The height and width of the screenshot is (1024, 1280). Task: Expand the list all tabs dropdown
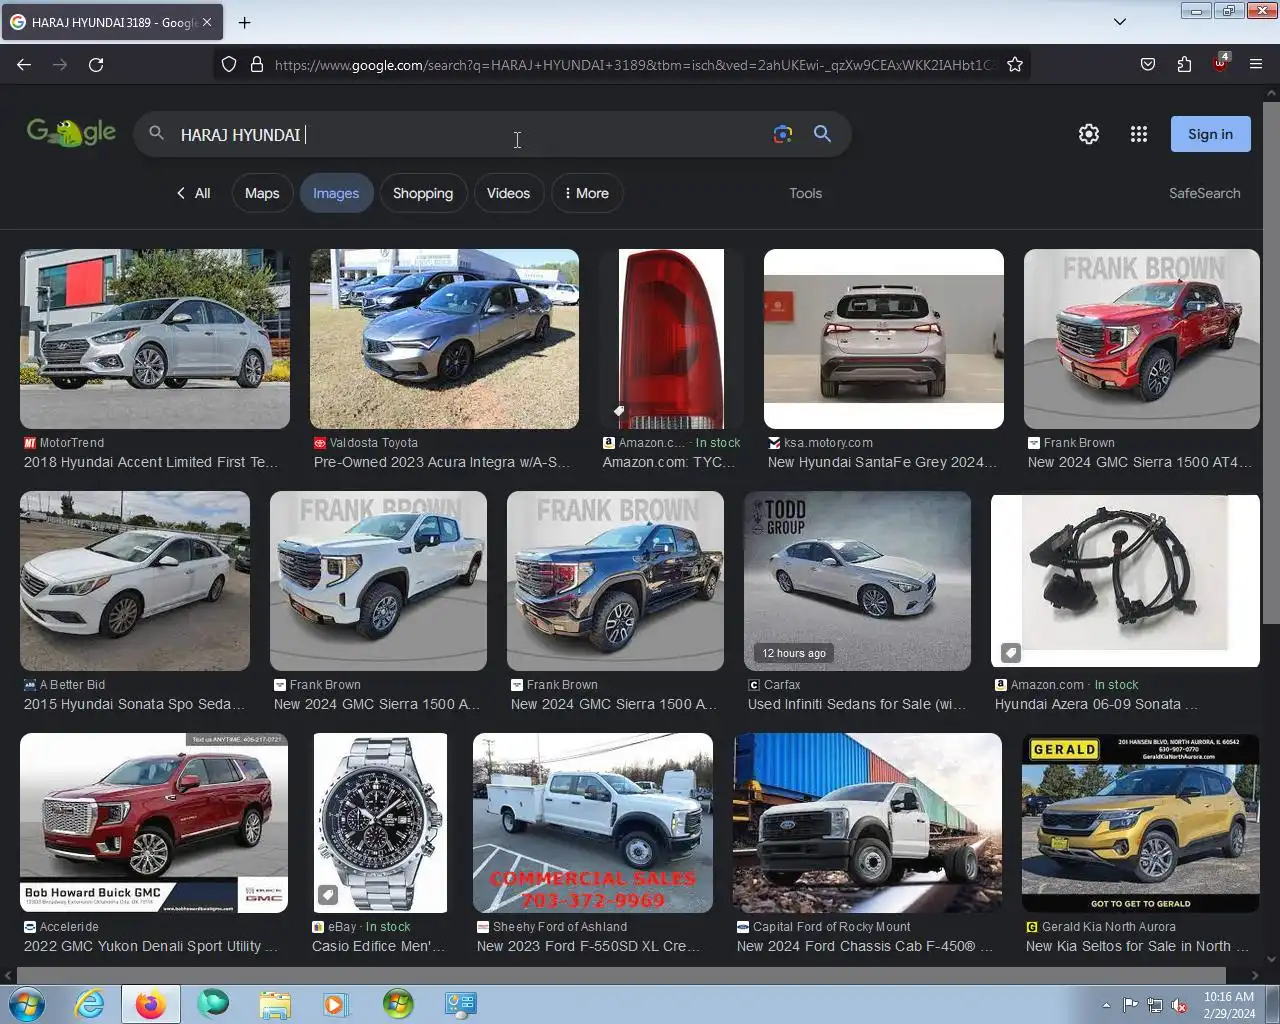click(1120, 22)
